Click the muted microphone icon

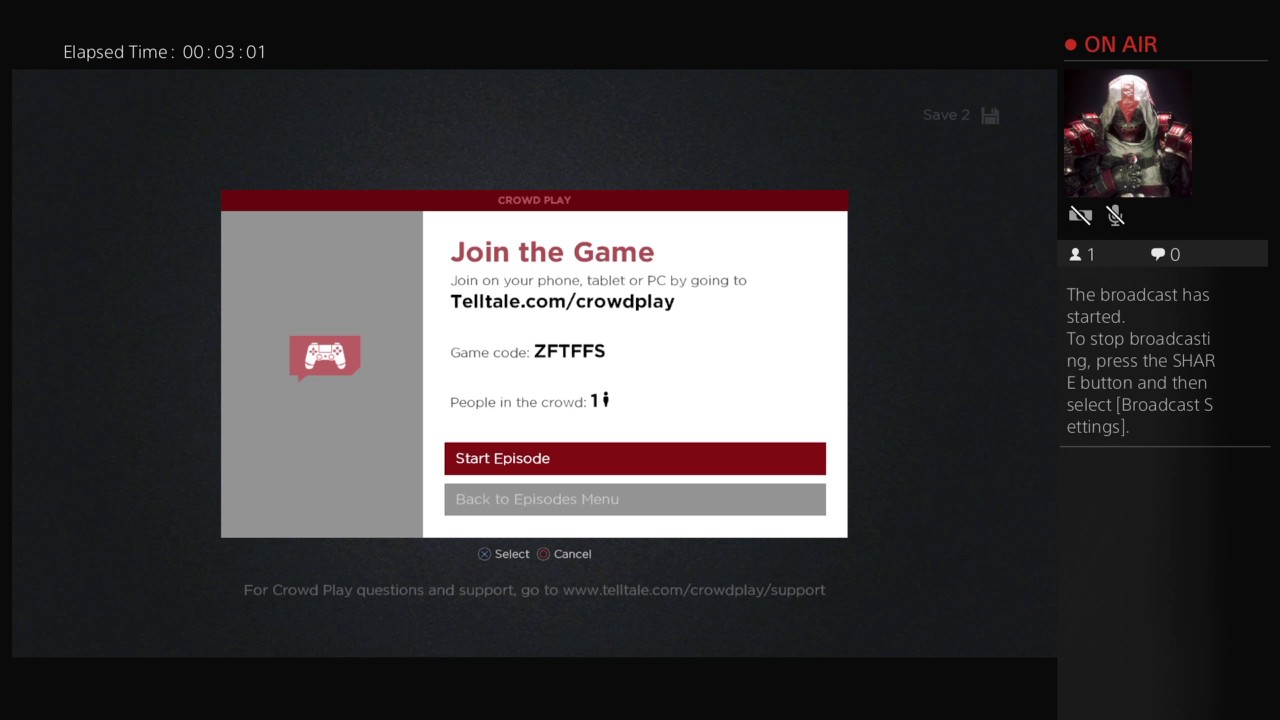(1116, 215)
